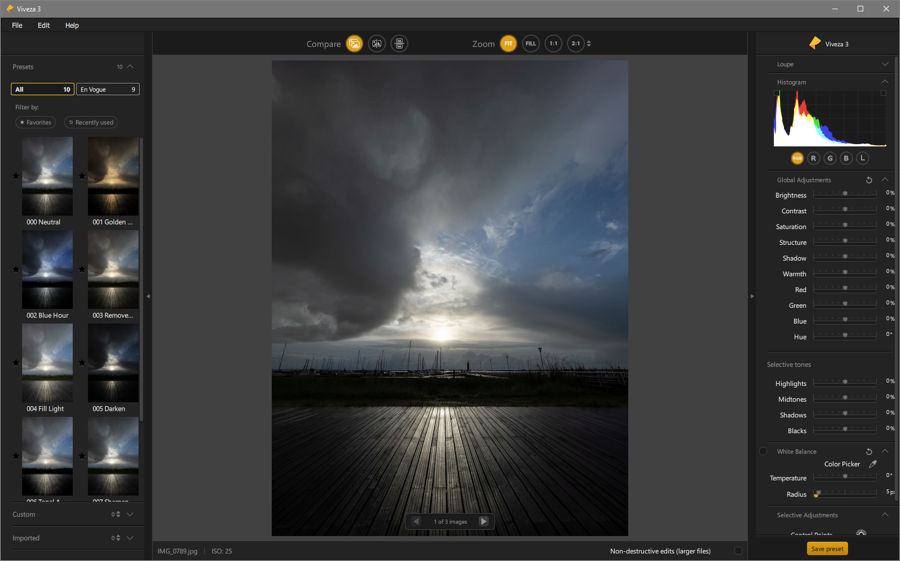Favorite the 002 Blue Hour preset star

(16, 269)
